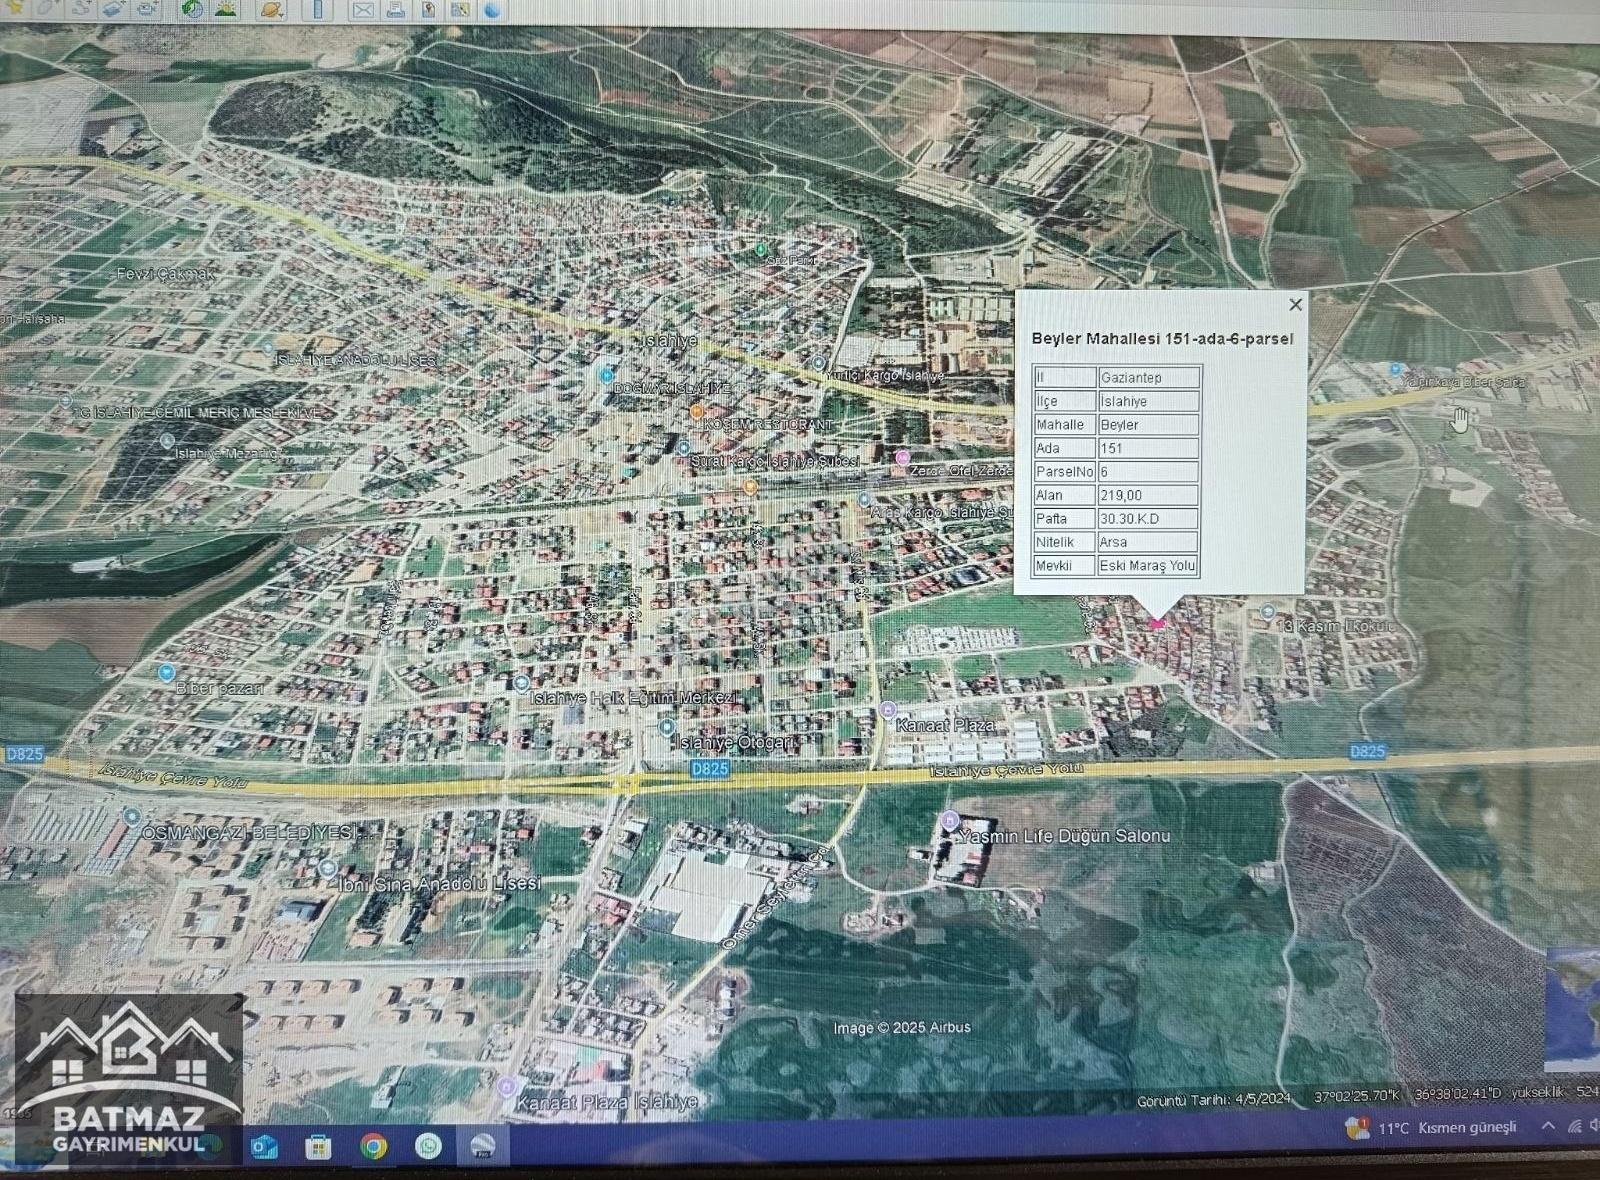Image resolution: width=1600 pixels, height=1180 pixels.
Task: Open the planets switcher dropdown
Action: pos(271,9)
